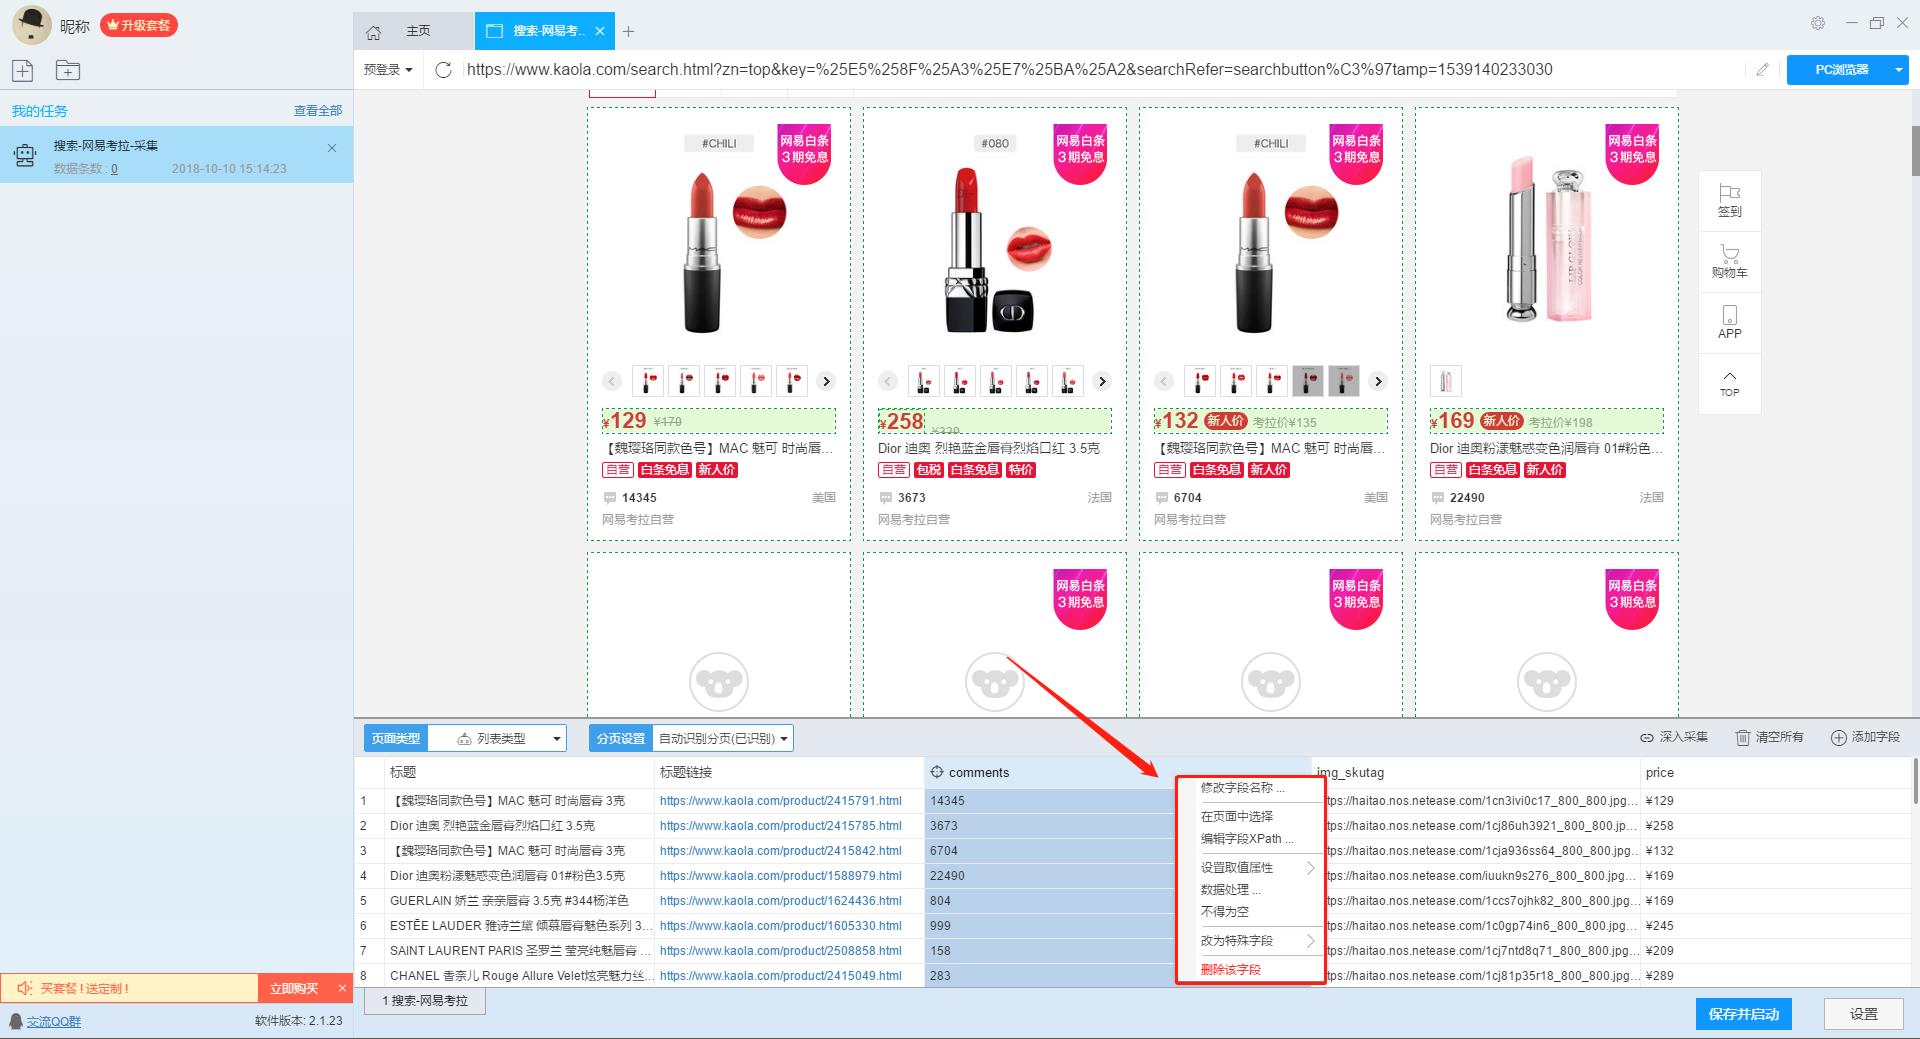The height and width of the screenshot is (1039, 1920).
Task: Click Dior #080 lipstick product image
Action: (994, 235)
